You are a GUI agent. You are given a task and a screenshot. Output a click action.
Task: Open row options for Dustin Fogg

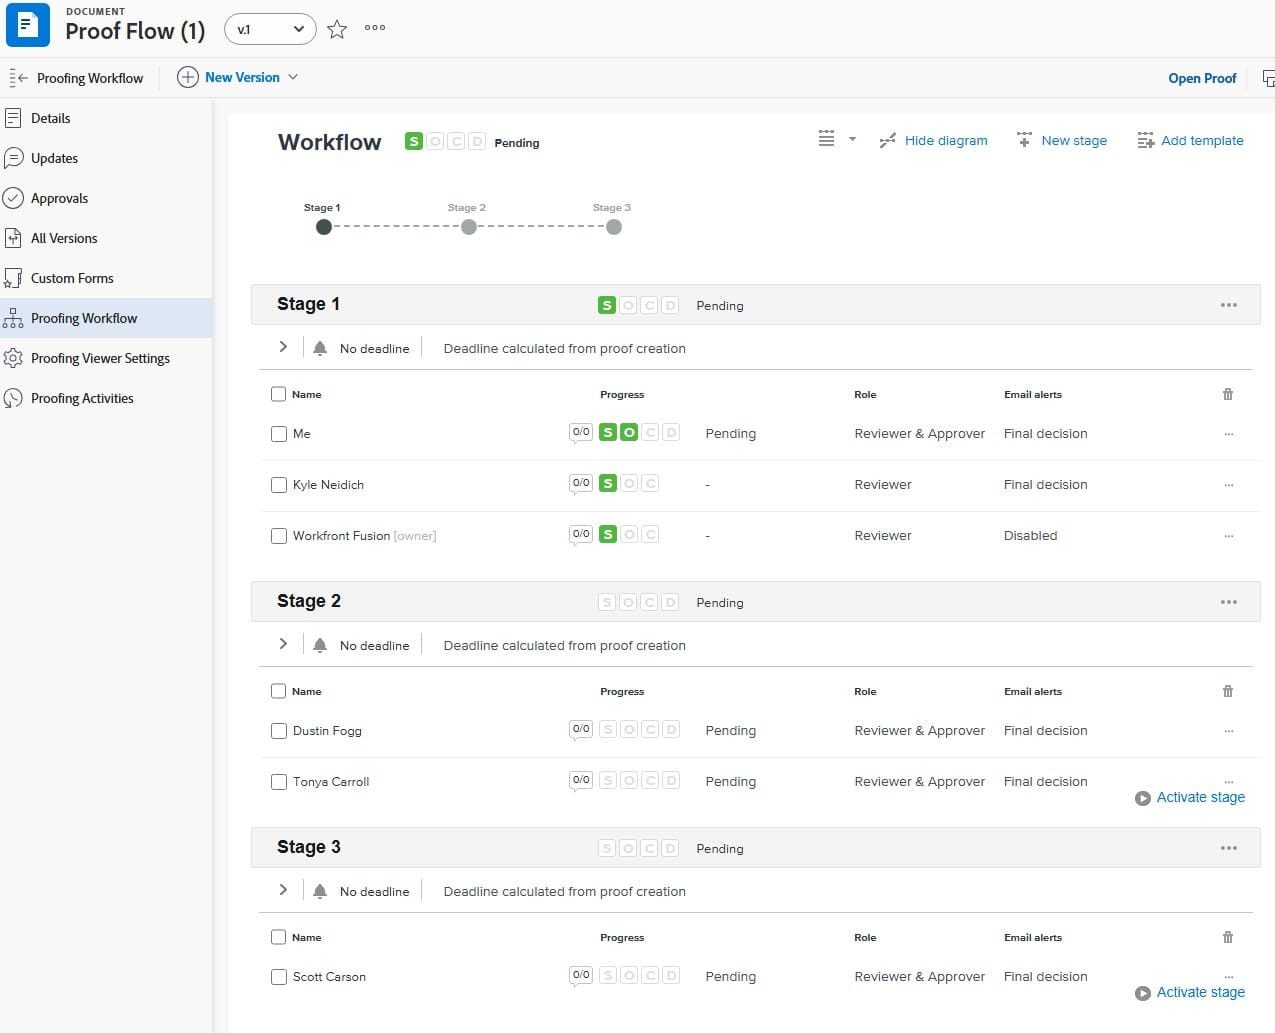click(x=1229, y=731)
